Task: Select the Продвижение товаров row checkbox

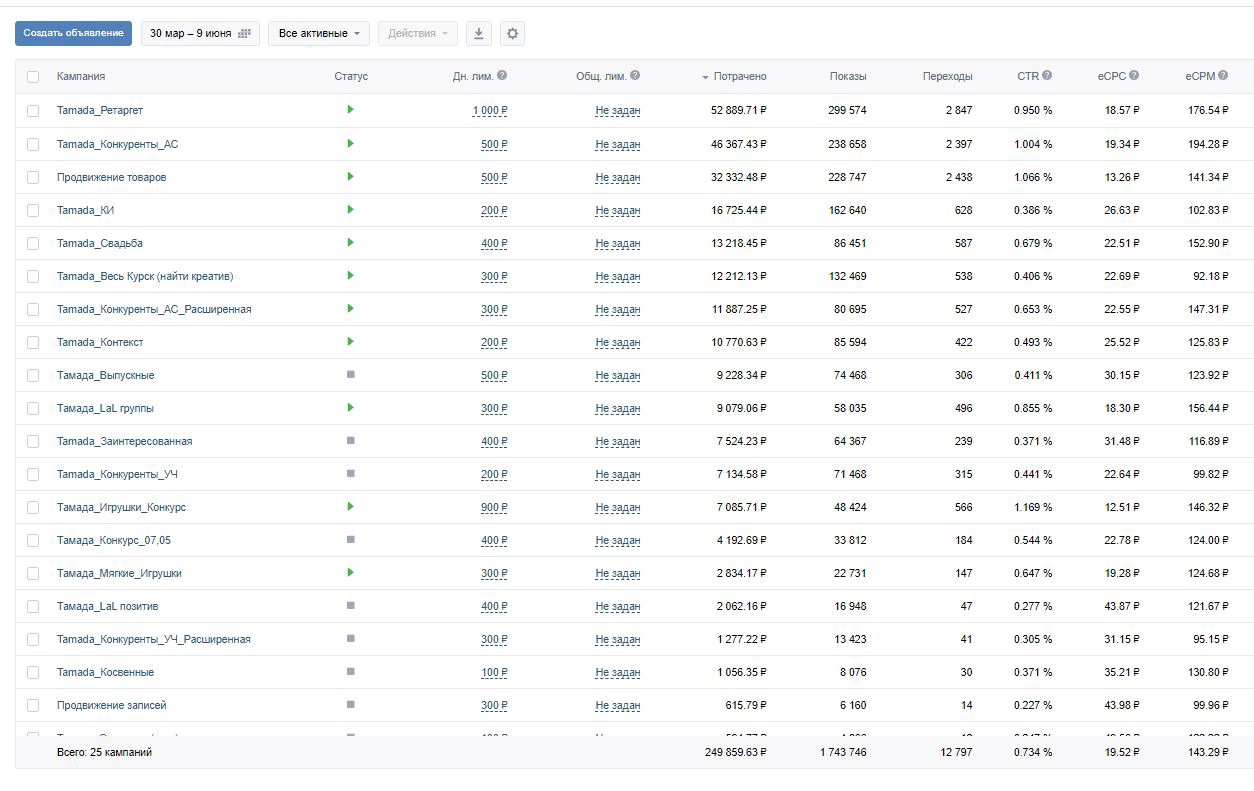Action: click(33, 177)
